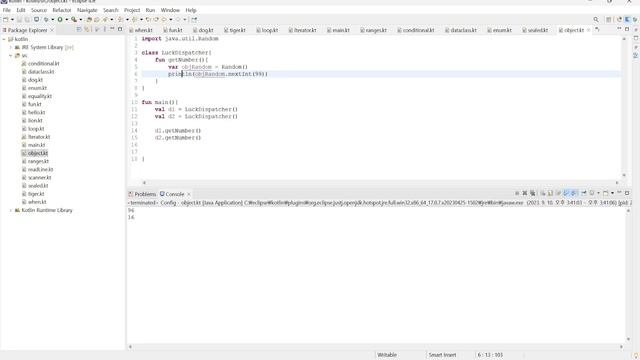Select scanner.kt in Package Explorer
The width and height of the screenshot is (640, 360).
(x=40, y=178)
